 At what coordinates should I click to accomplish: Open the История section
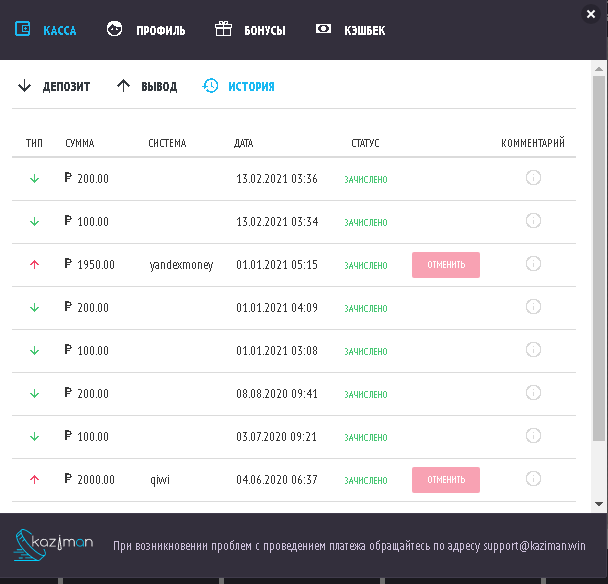(238, 87)
